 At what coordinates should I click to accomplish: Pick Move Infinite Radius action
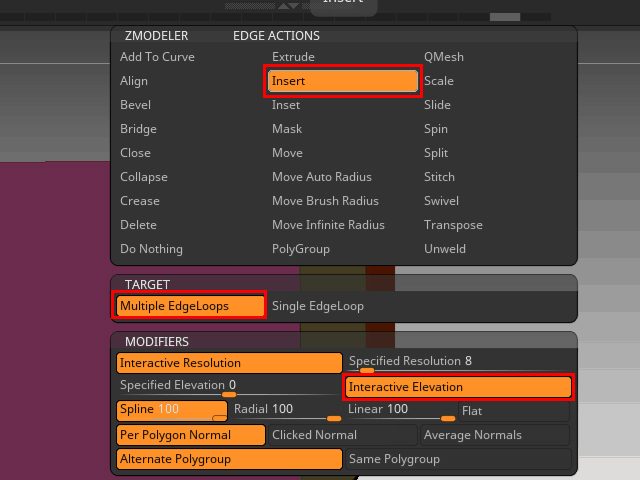point(328,225)
